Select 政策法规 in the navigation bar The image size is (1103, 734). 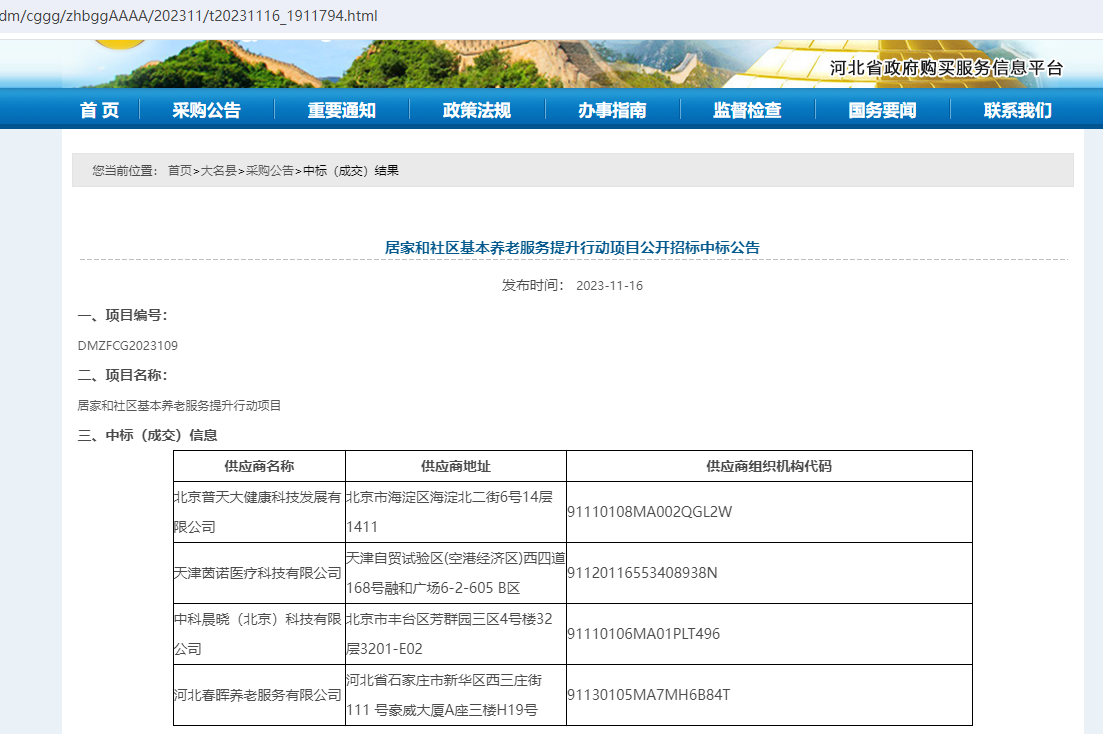click(476, 110)
